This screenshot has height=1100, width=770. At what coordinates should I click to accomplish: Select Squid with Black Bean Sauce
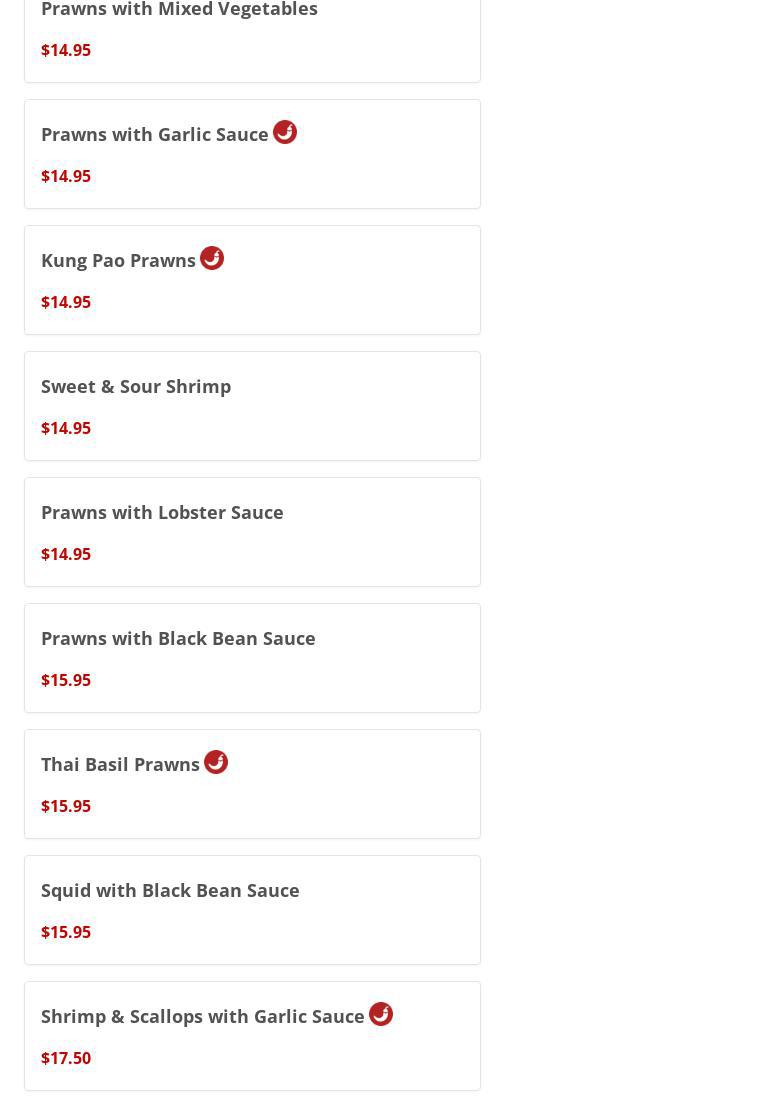click(x=170, y=890)
